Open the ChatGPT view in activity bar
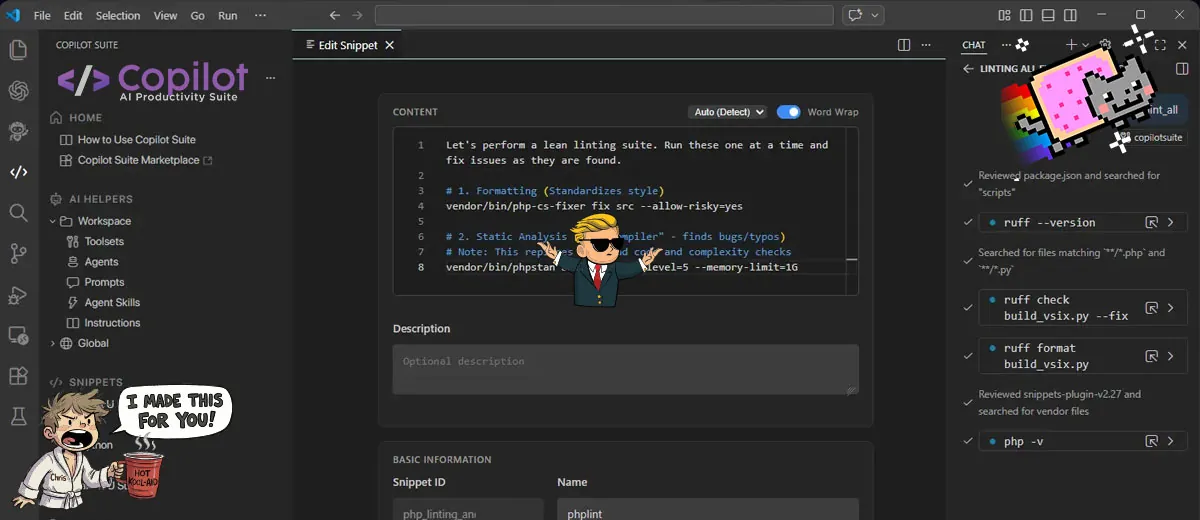This screenshot has width=1200, height=520. pos(18,91)
